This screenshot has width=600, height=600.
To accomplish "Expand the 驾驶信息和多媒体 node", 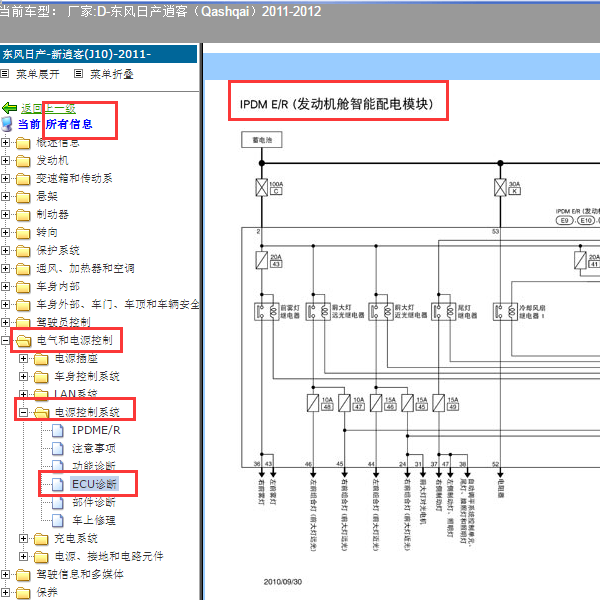I will [5, 574].
